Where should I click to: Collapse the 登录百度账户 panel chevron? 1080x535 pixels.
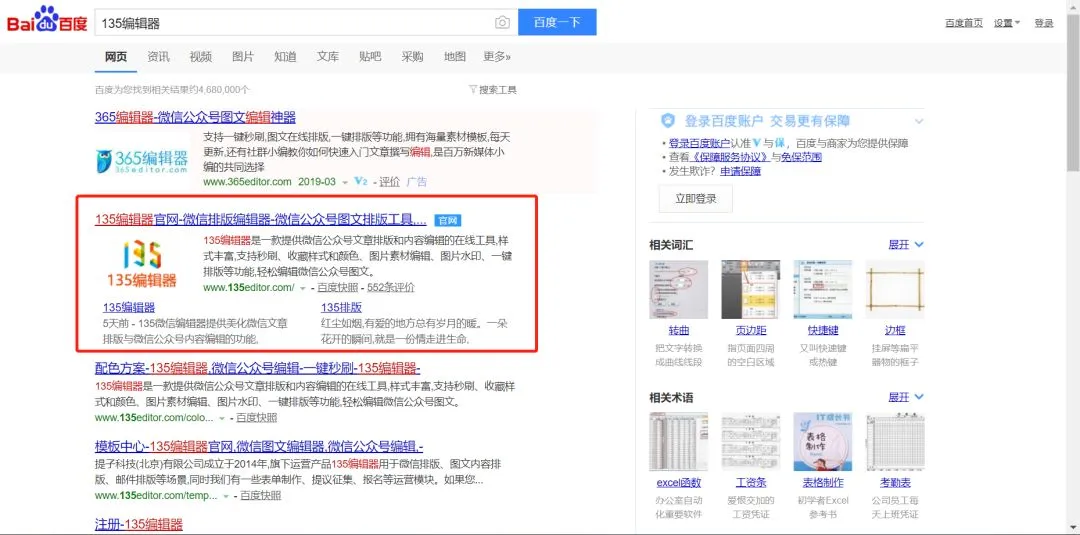tap(918, 121)
